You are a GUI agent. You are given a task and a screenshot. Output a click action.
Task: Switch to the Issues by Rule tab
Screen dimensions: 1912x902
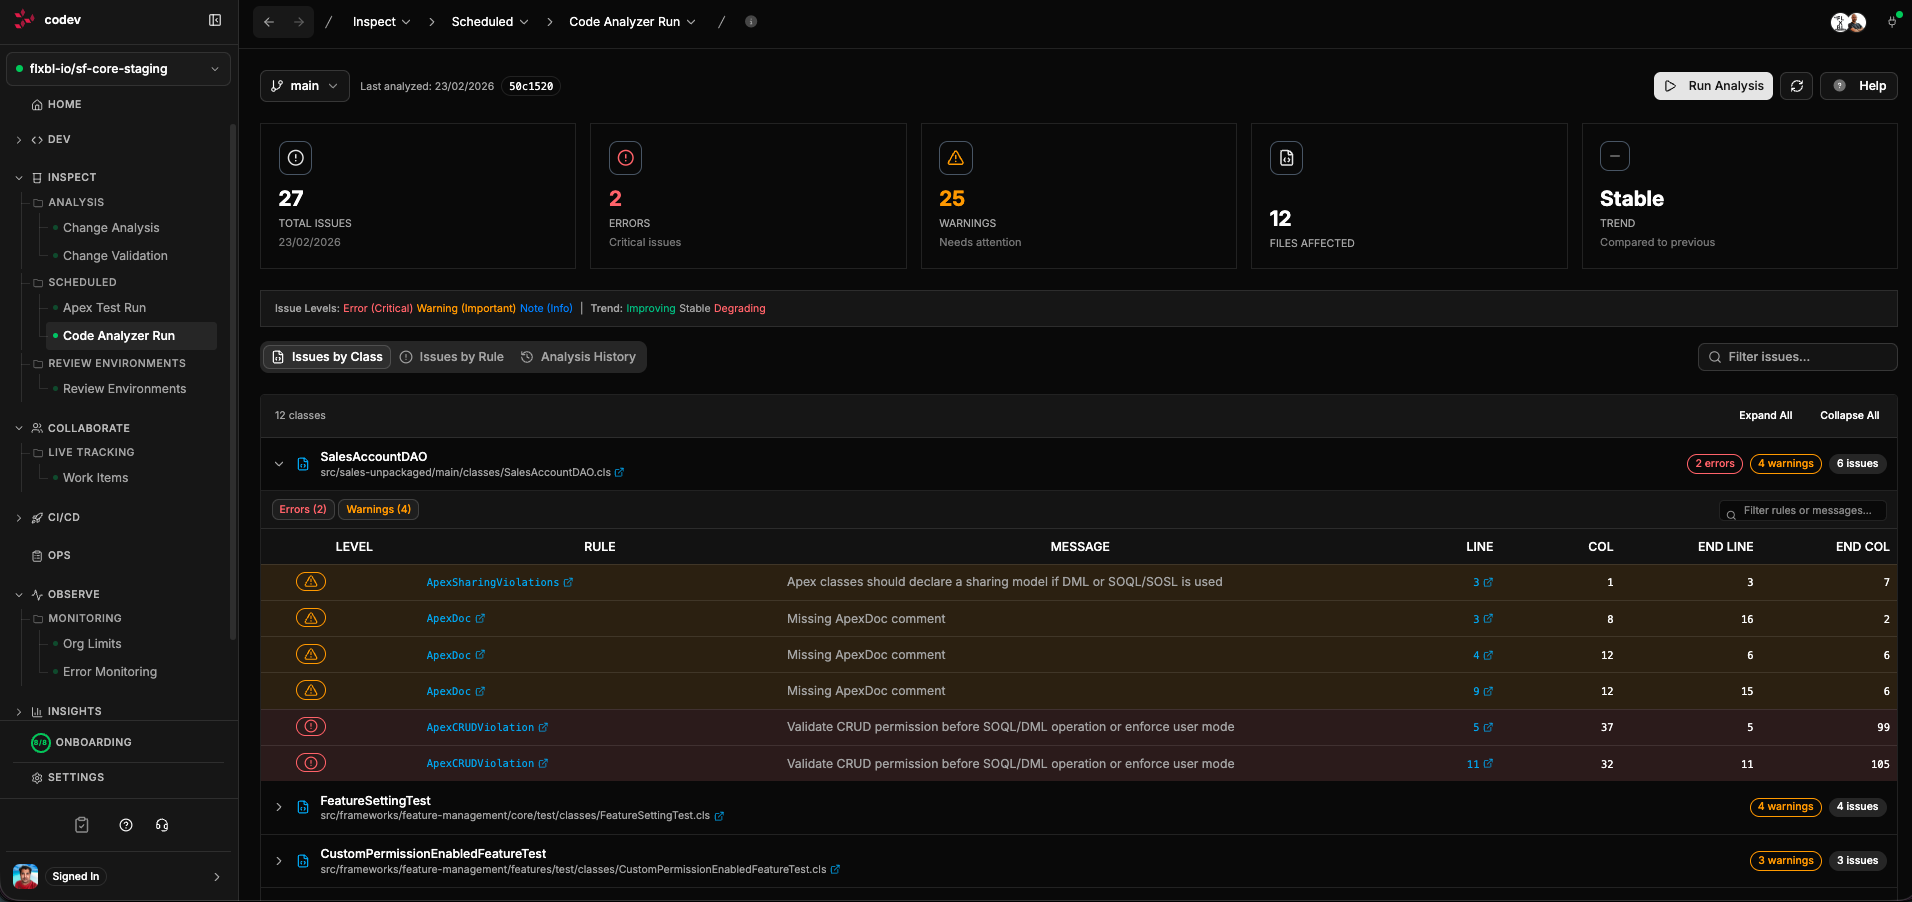click(x=451, y=356)
